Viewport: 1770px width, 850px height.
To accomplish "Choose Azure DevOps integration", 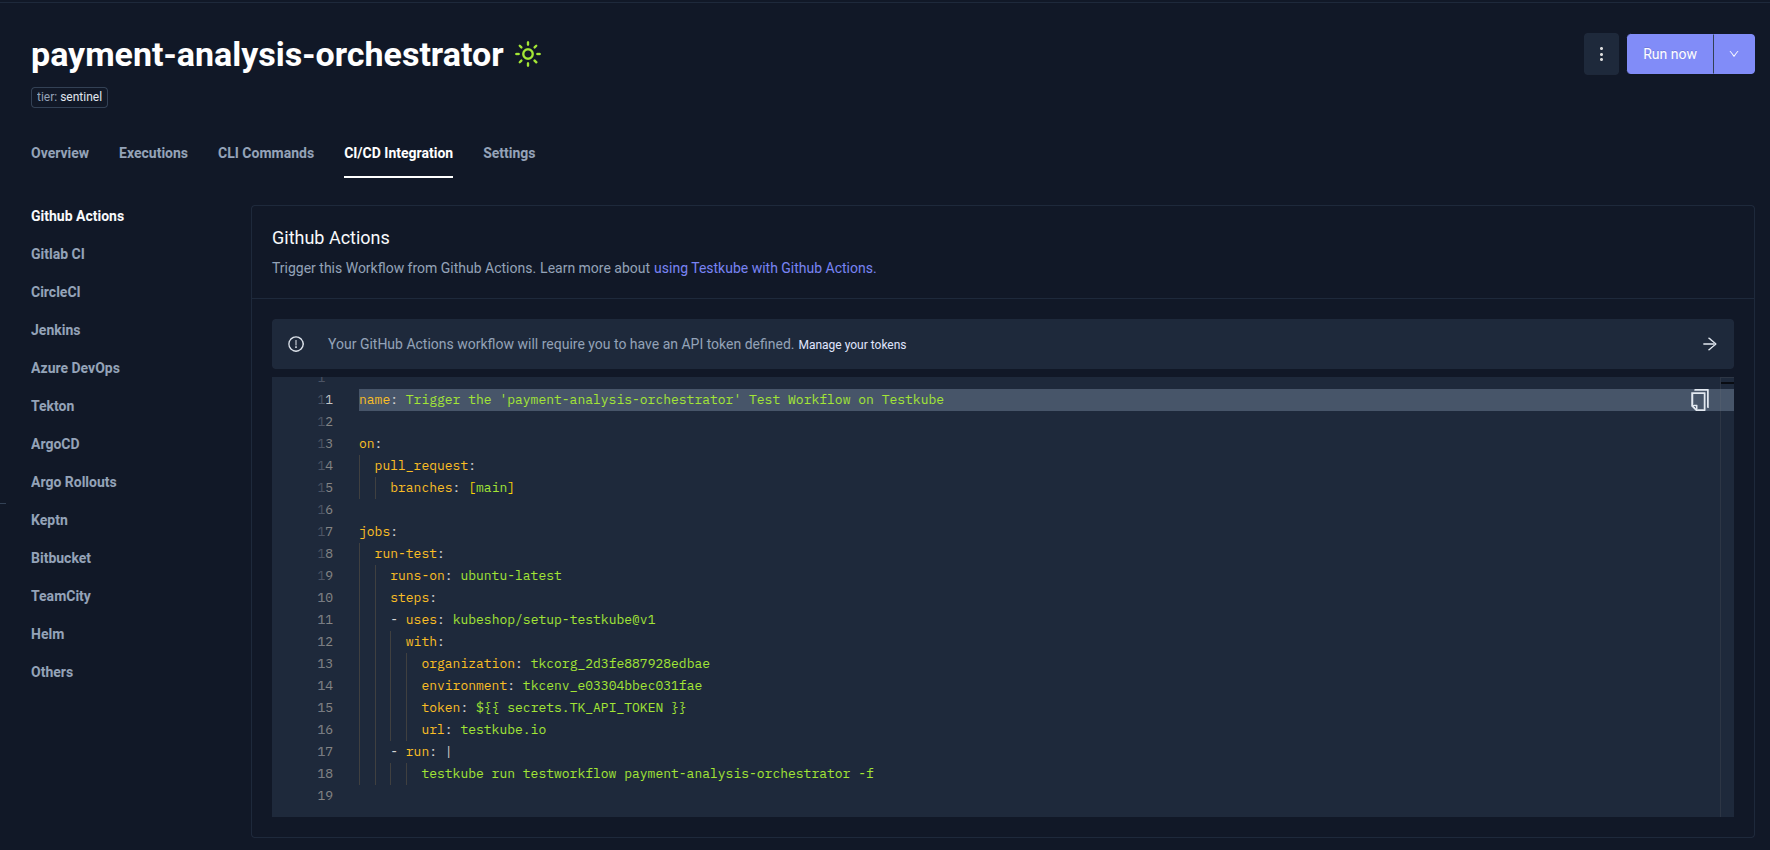I will [75, 368].
